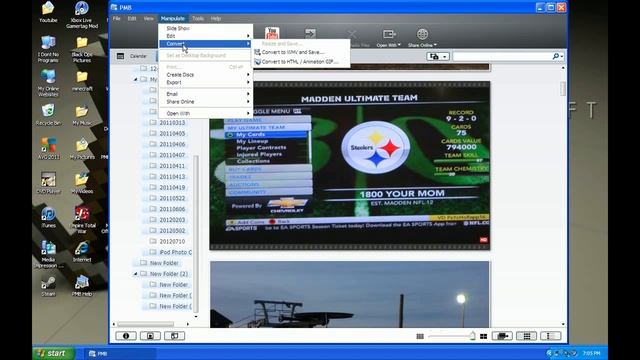Click the third bottom-left panel icon
Viewport: 640px width, 360px height.
(x=175, y=336)
